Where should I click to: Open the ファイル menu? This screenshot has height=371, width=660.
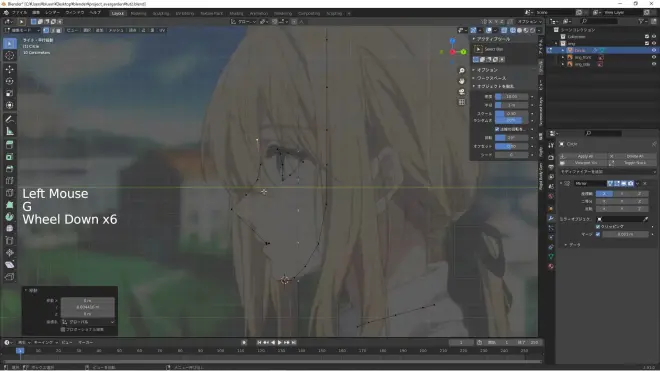[x=19, y=13]
